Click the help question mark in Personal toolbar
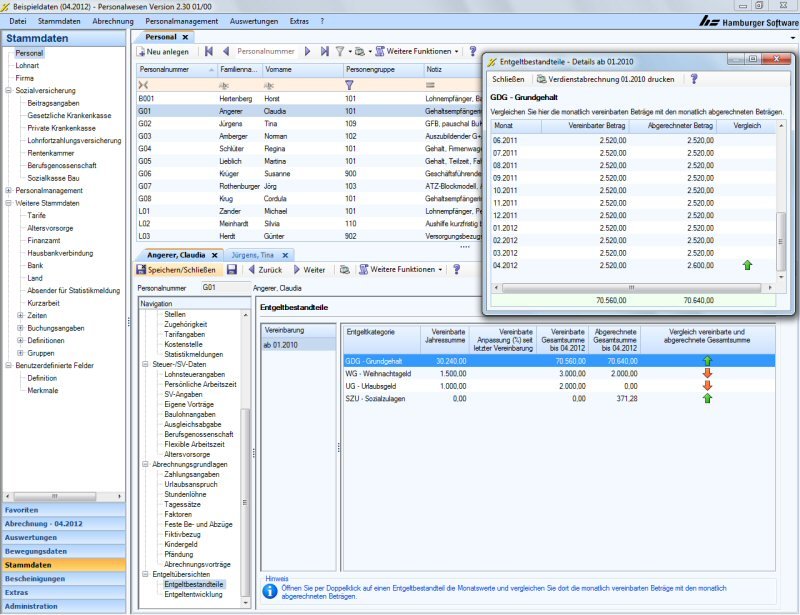 [x=472, y=51]
